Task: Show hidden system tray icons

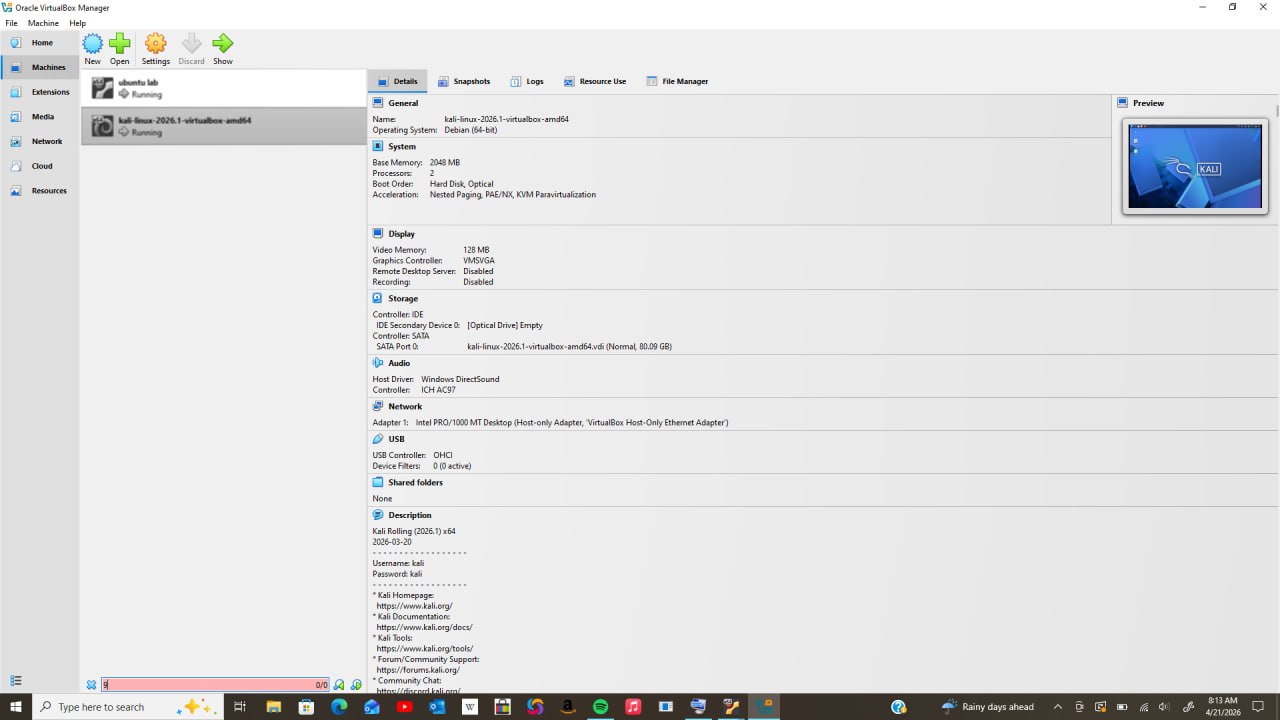Action: click(x=1058, y=707)
